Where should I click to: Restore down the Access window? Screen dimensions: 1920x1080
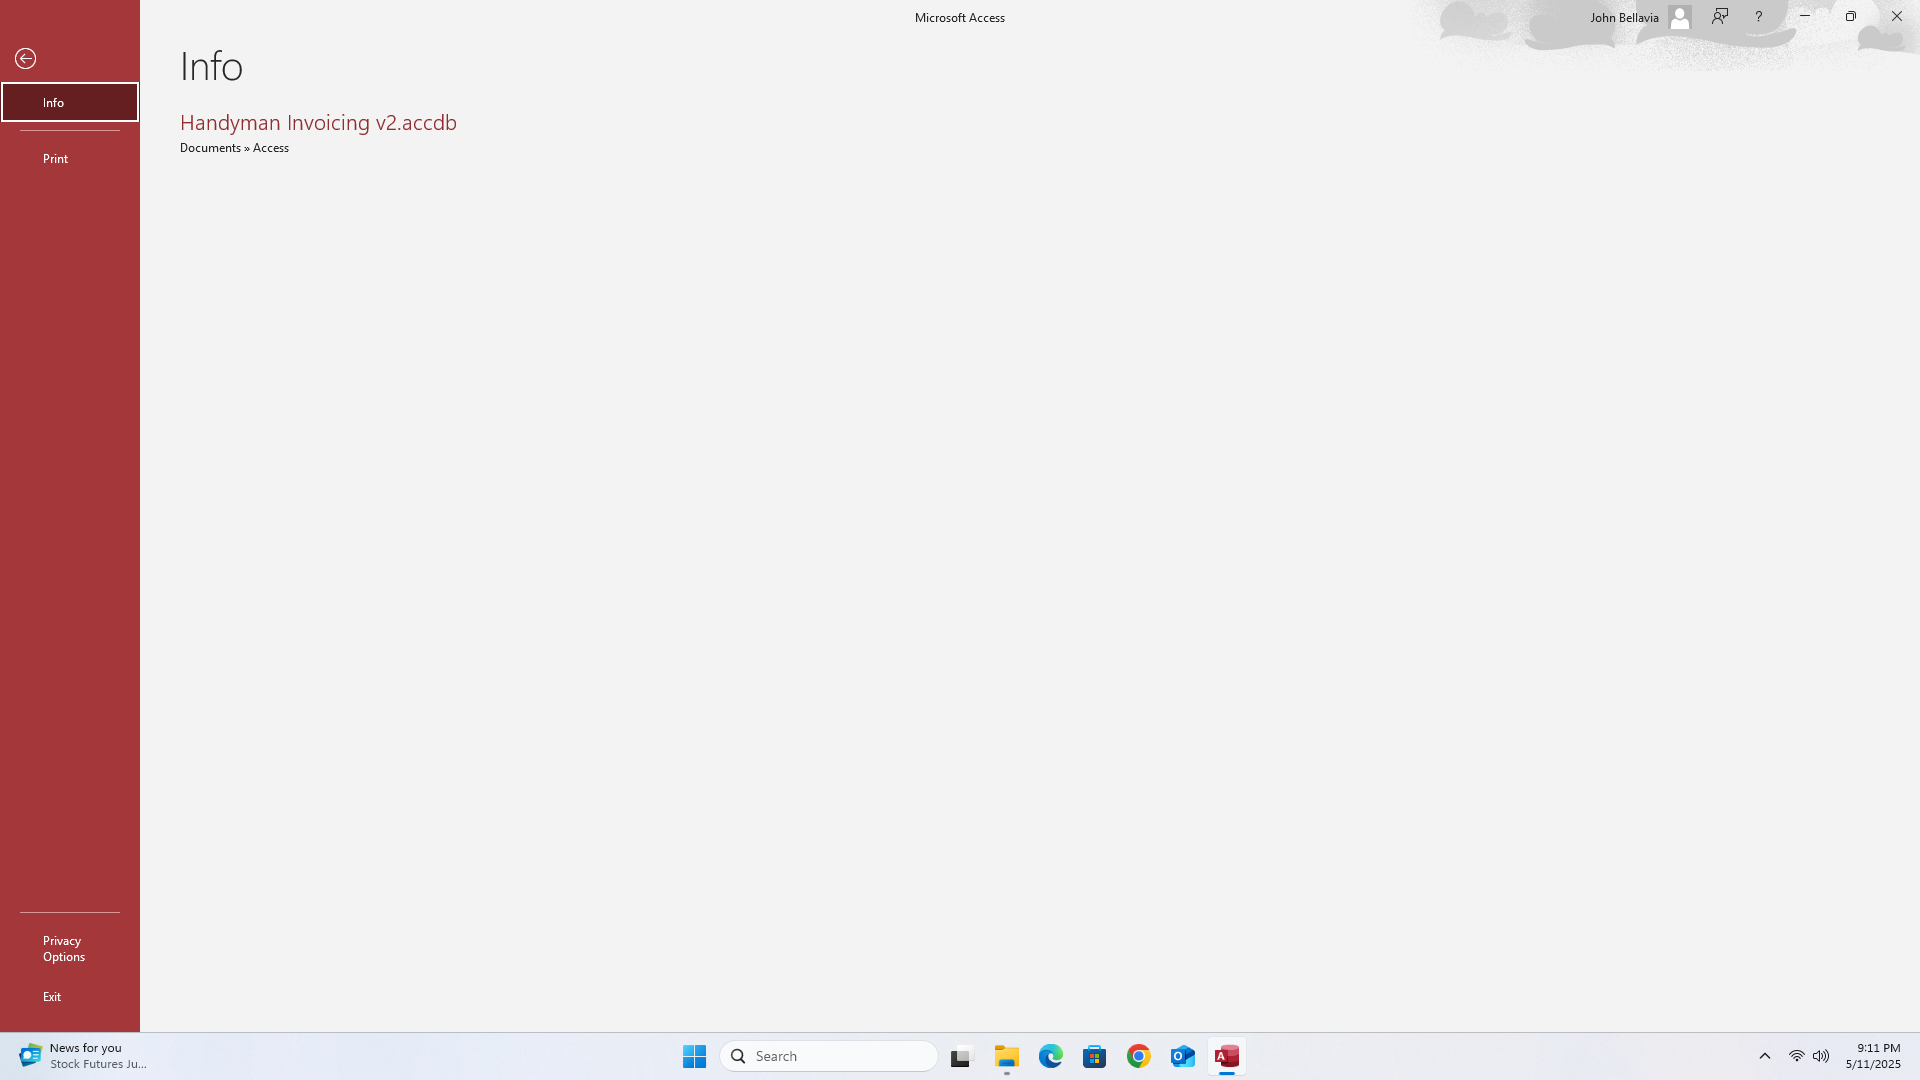click(x=1851, y=16)
